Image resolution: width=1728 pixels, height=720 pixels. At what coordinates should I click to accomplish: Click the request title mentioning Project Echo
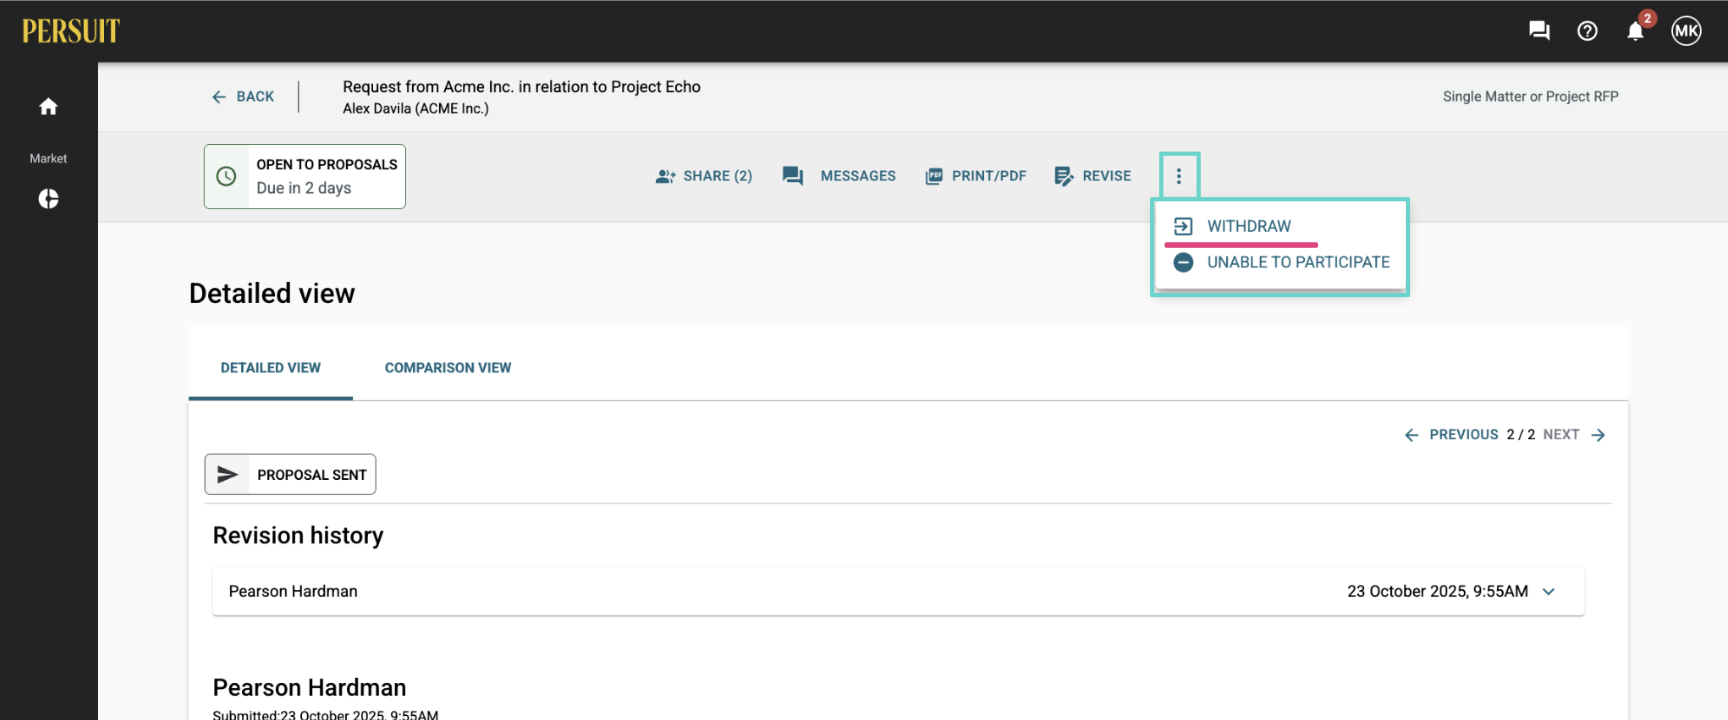(522, 87)
